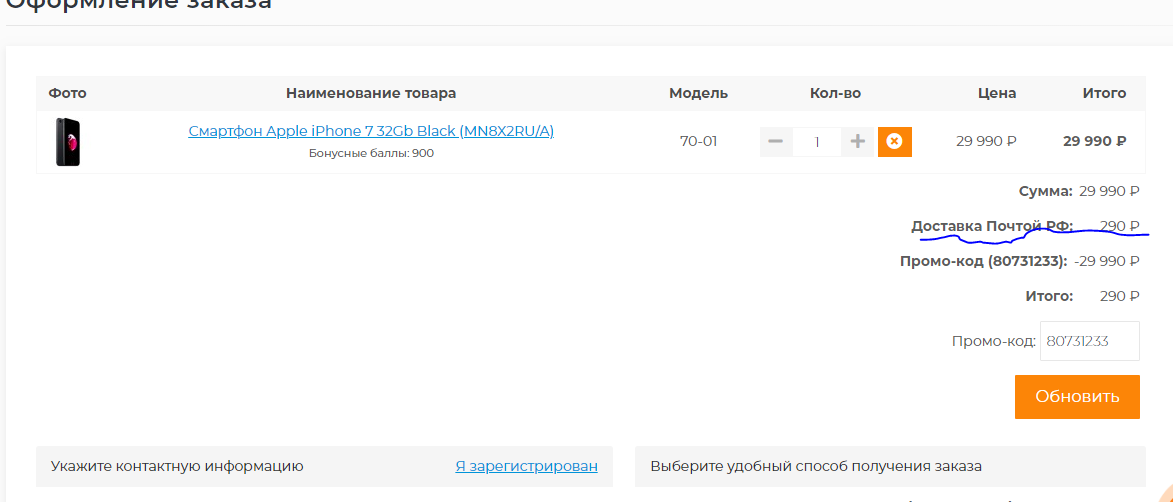Increase iPhone 7 quantity with plus button
Viewport: 1173px width, 502px height.
[857, 141]
